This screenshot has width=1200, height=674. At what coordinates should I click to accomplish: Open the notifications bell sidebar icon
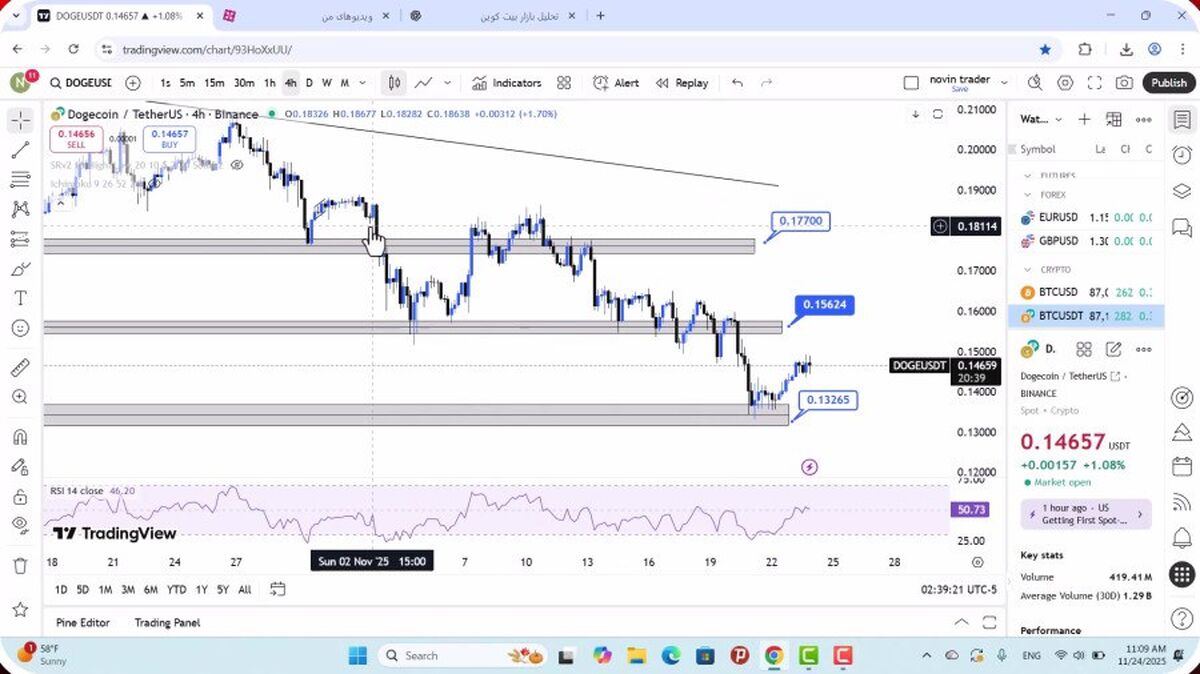coord(1181,539)
